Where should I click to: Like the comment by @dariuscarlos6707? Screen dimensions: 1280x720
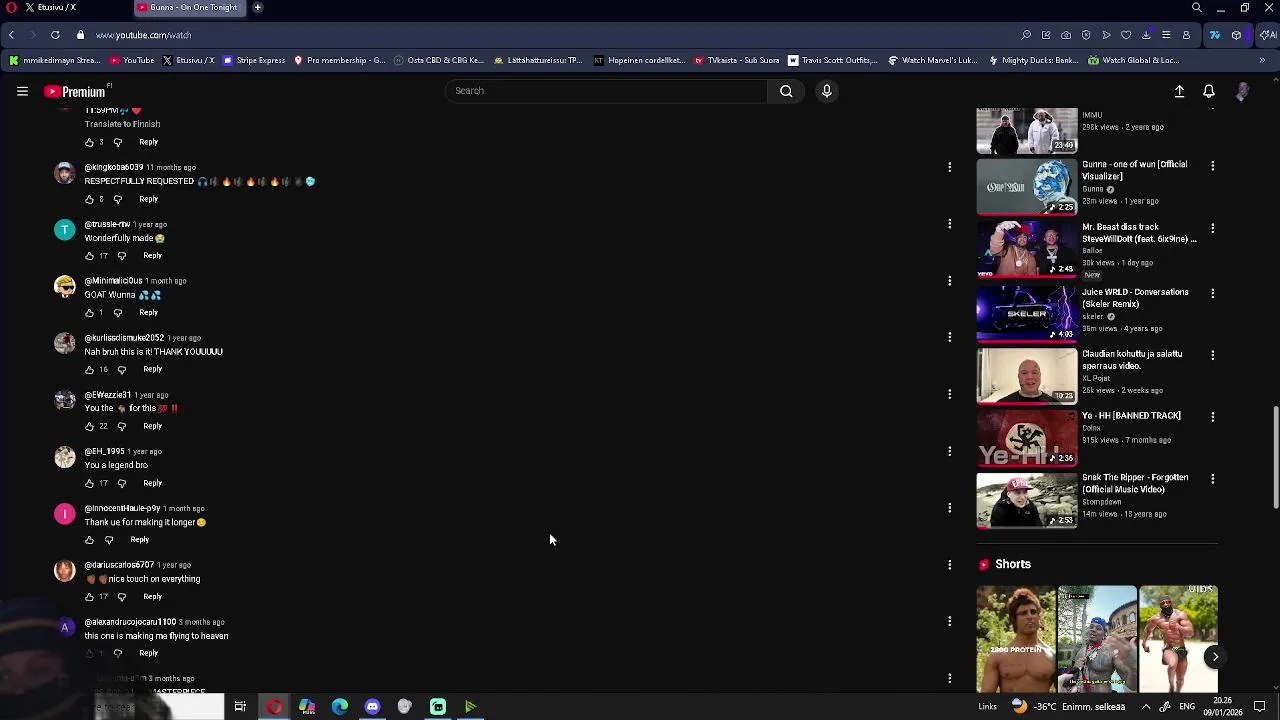pos(89,597)
